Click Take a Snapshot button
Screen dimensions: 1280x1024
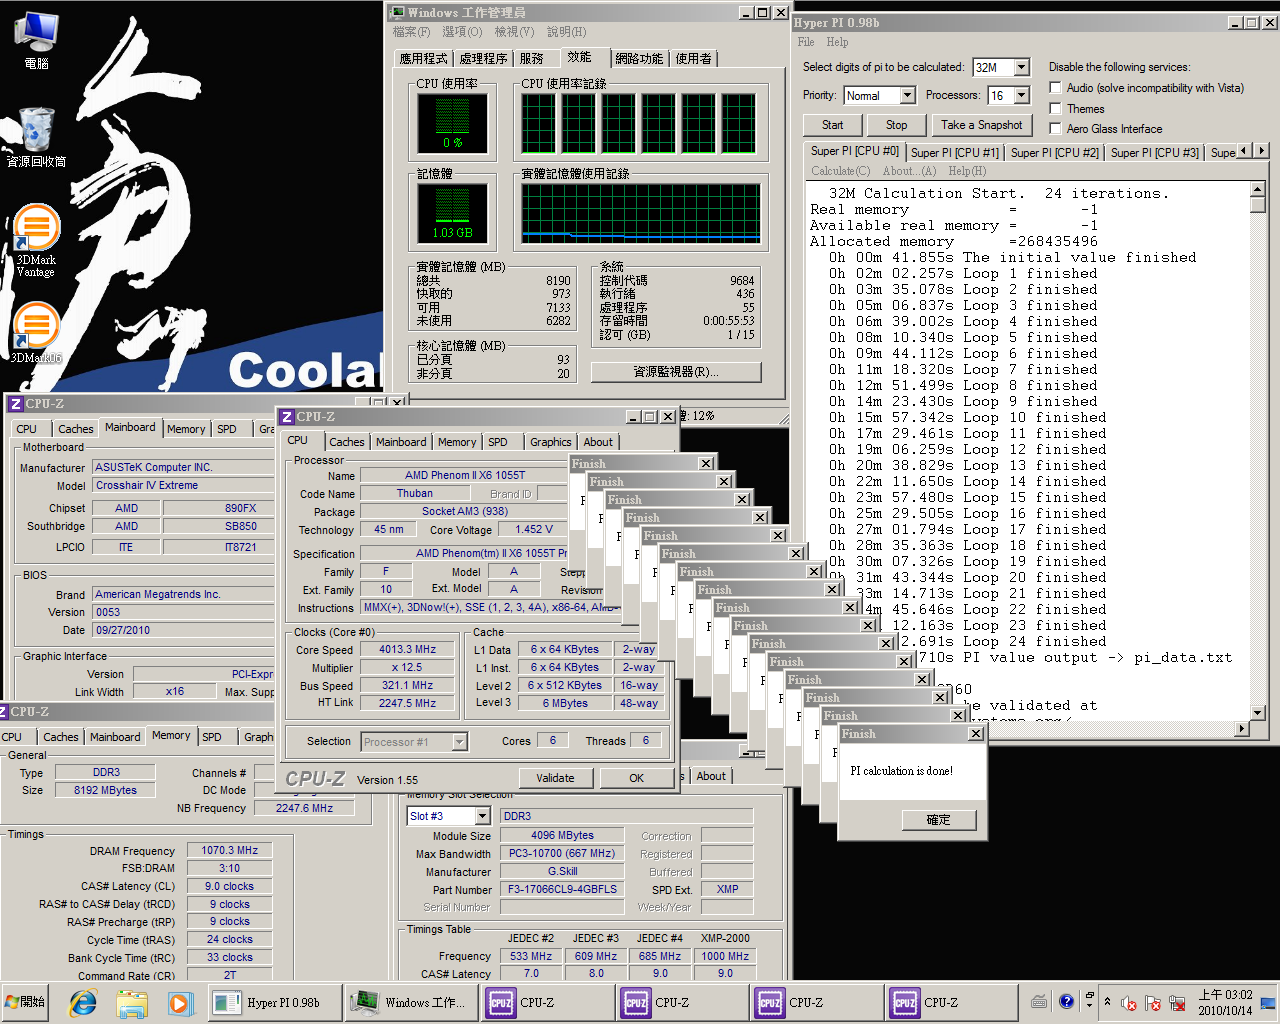[x=982, y=125]
